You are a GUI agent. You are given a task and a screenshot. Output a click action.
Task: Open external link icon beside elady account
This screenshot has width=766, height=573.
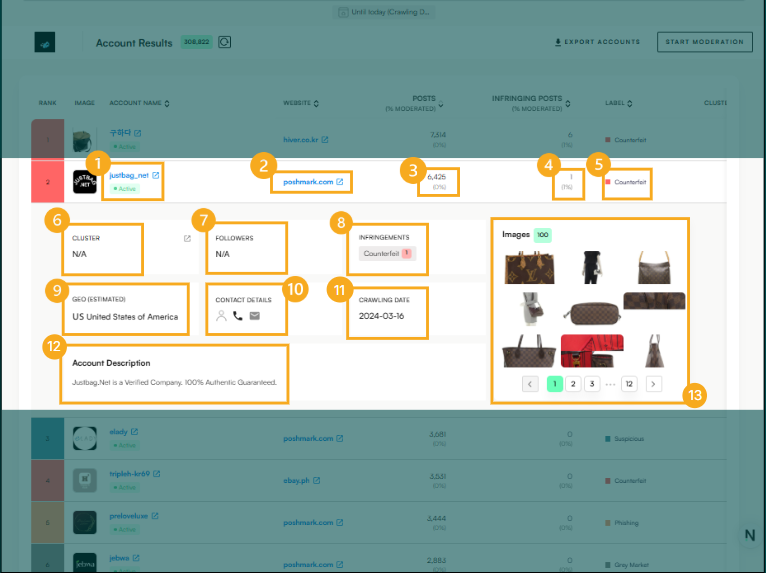tap(134, 432)
